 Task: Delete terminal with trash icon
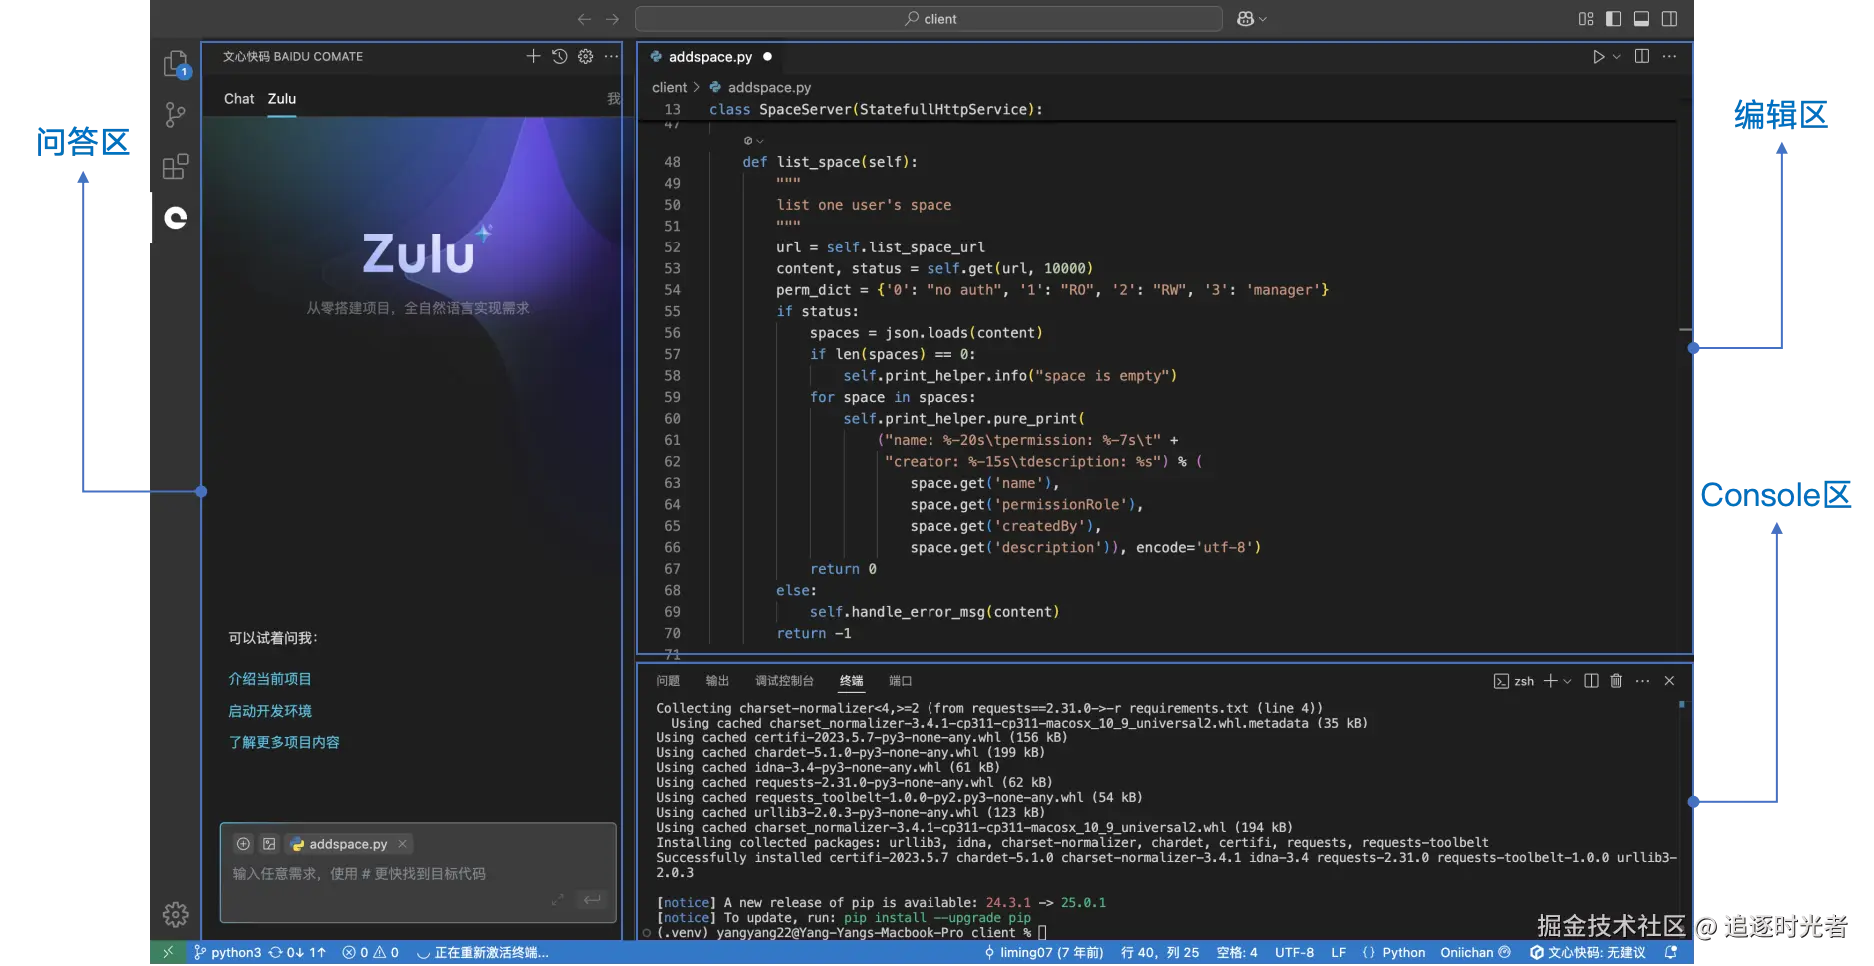click(x=1616, y=681)
